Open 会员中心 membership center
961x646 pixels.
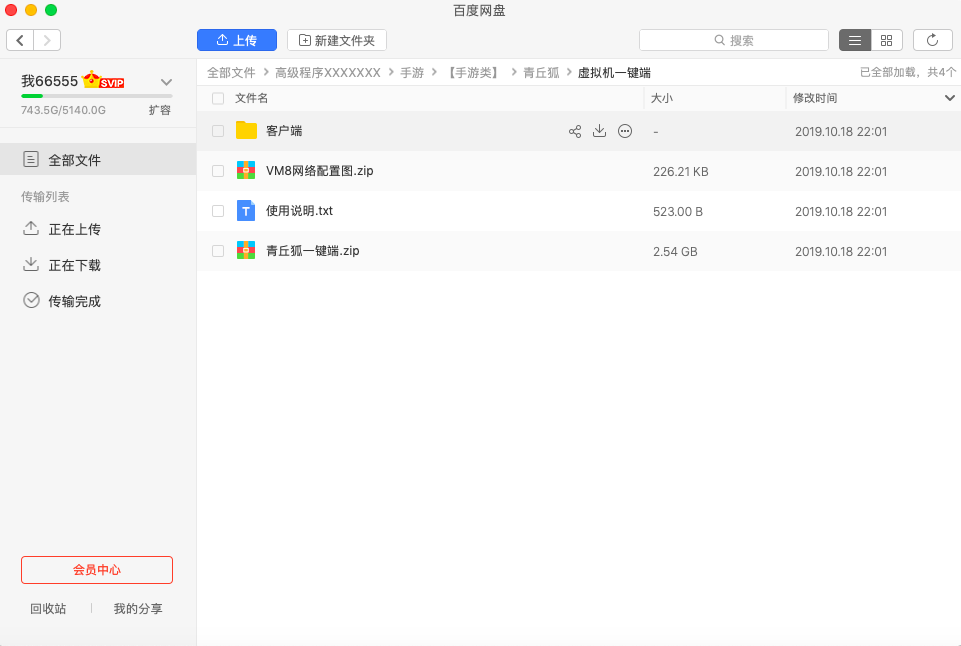(97, 570)
